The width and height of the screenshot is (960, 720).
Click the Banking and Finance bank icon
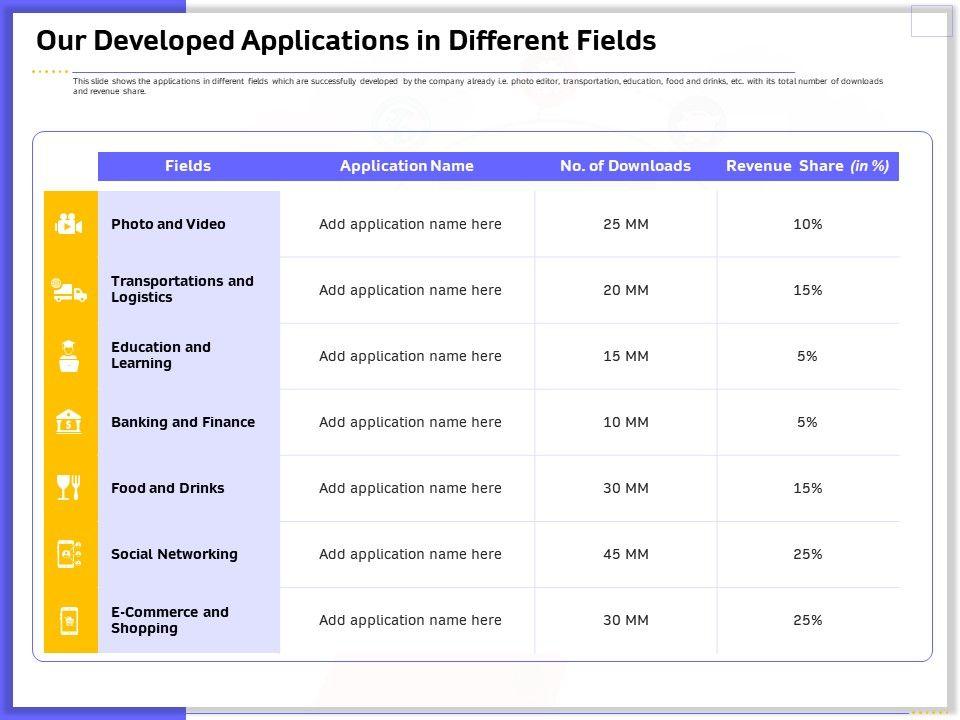click(68, 422)
